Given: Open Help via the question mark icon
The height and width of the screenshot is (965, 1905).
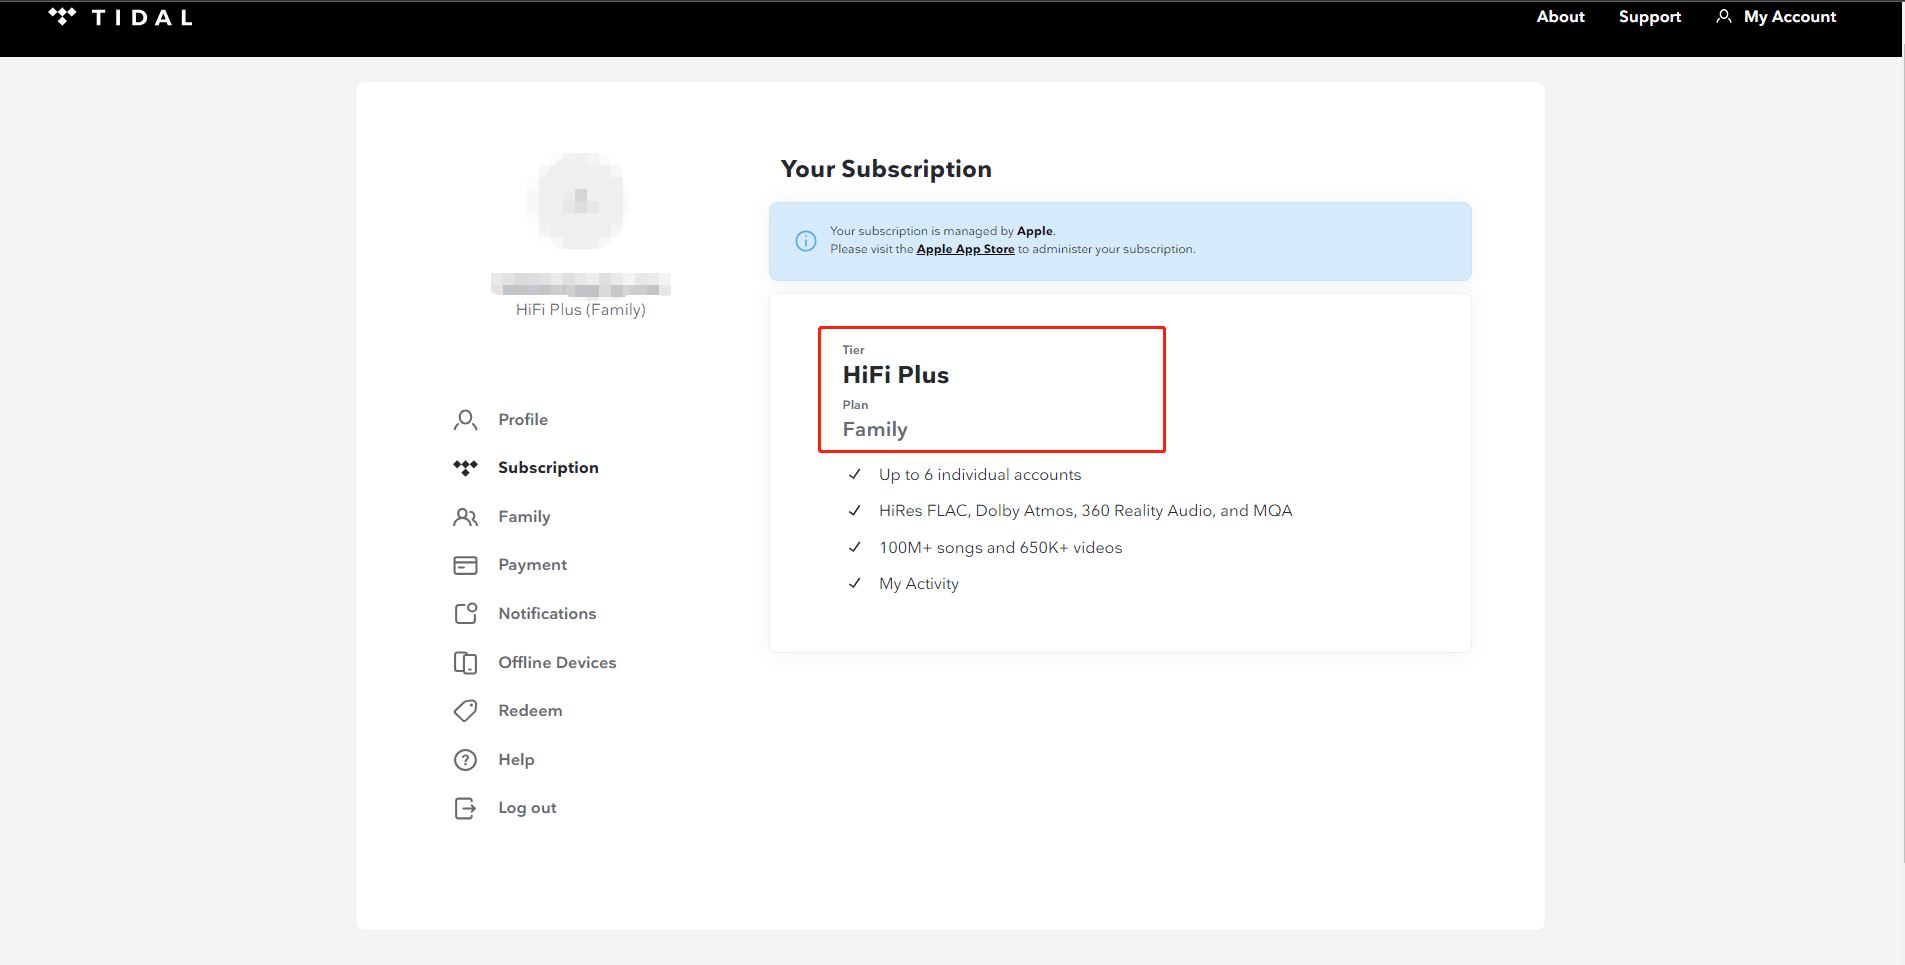Looking at the screenshot, I should [465, 760].
